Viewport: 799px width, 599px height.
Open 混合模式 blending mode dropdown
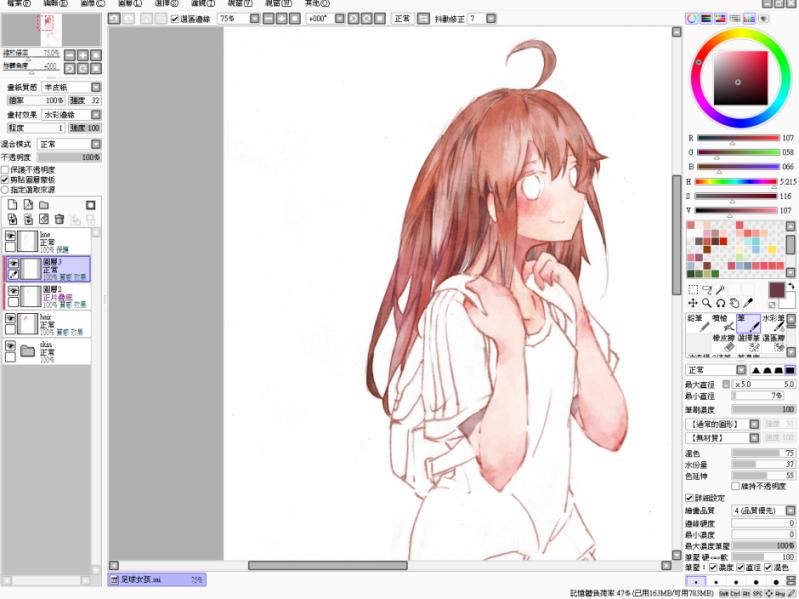(x=96, y=144)
